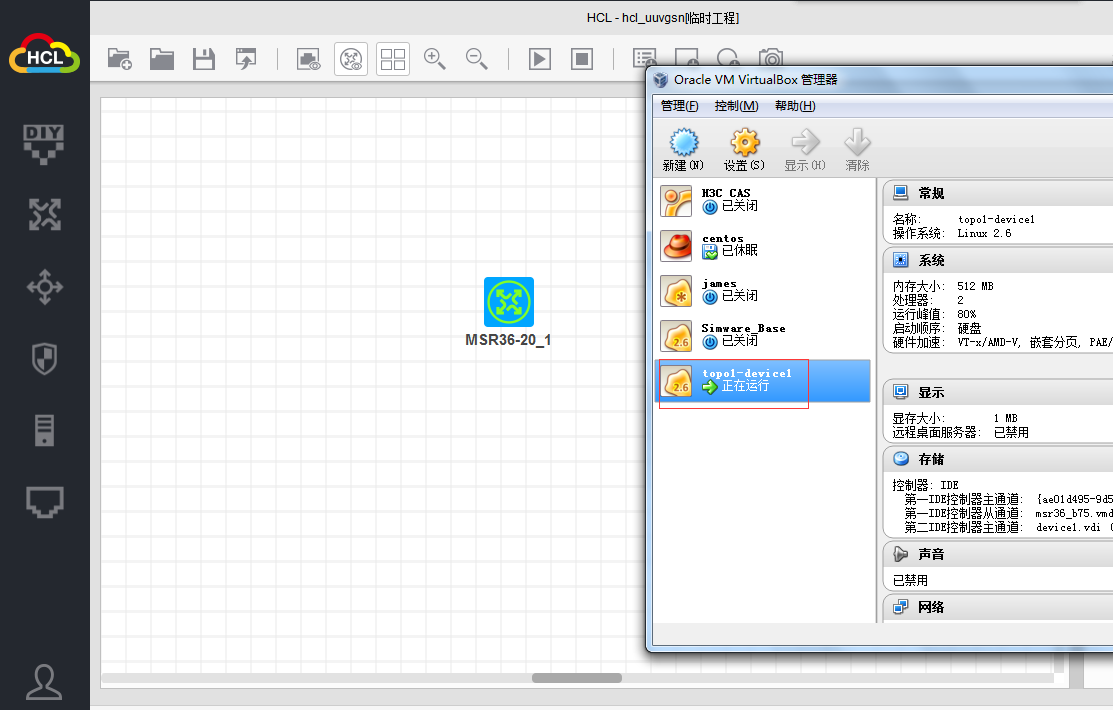
Task: Open the 帮助(H) menu in VirtualBox
Action: [x=795, y=106]
